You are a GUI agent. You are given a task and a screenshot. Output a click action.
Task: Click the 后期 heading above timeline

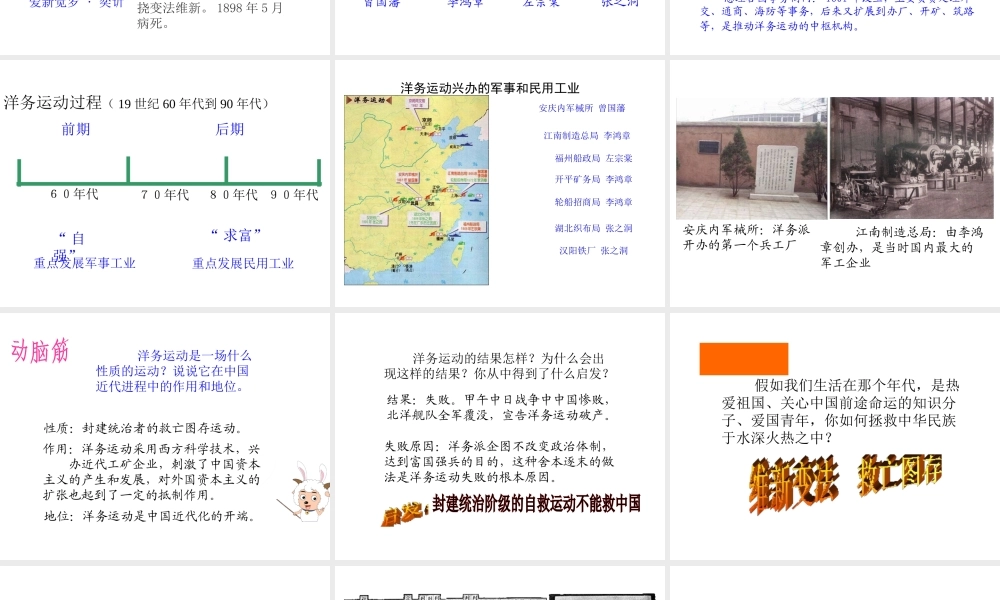coord(230,129)
